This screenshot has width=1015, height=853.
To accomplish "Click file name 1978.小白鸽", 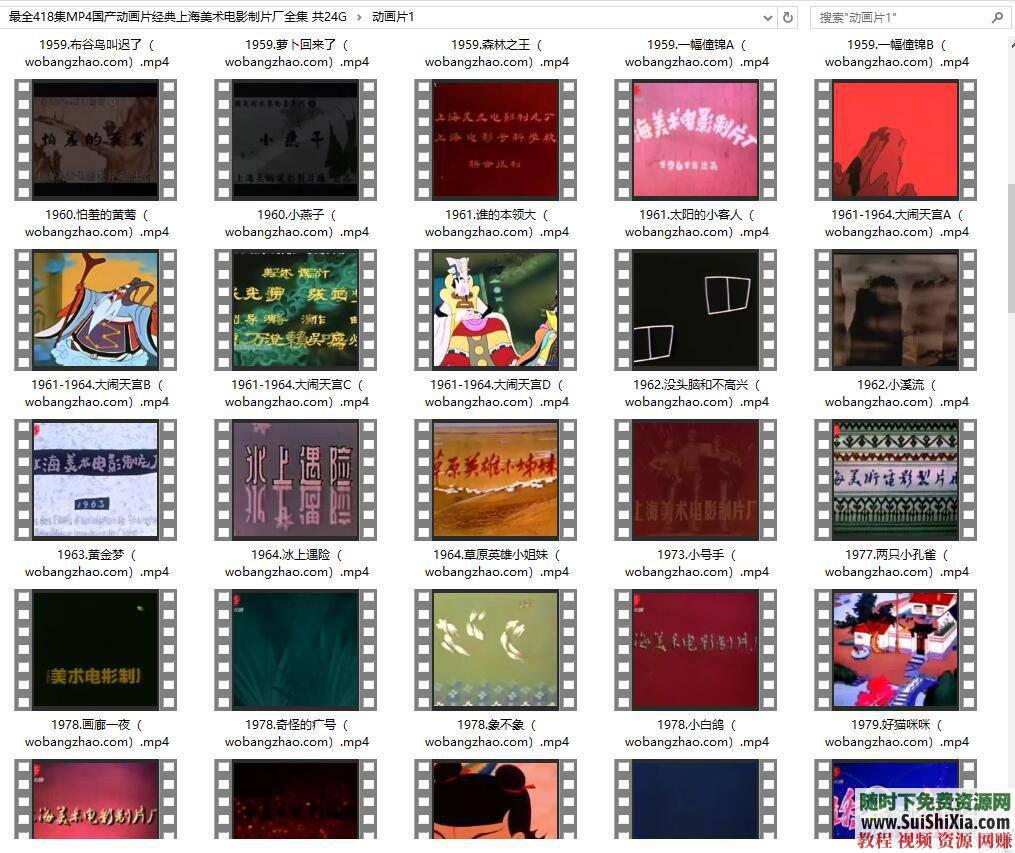I will (x=697, y=734).
